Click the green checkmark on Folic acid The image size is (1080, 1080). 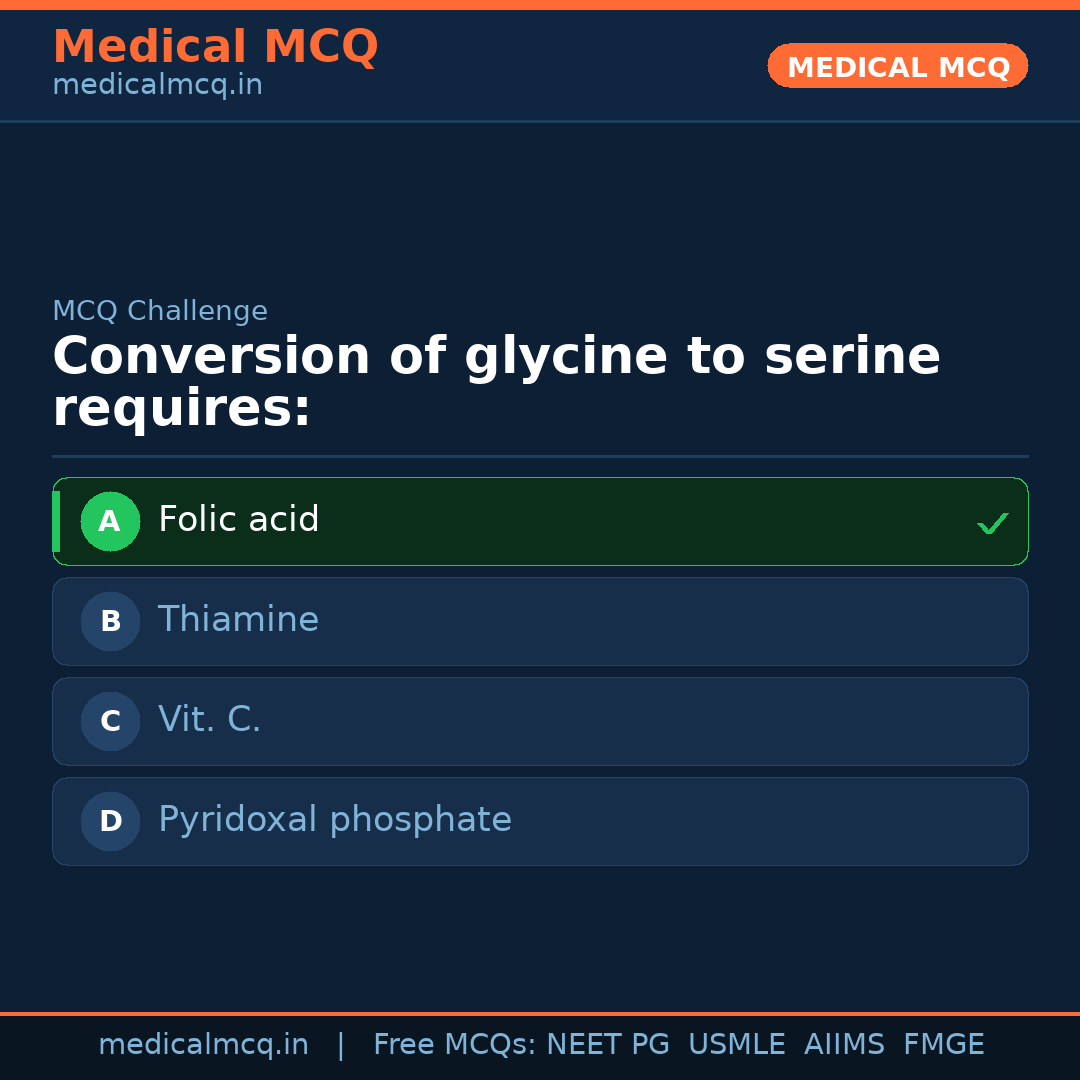pos(992,523)
